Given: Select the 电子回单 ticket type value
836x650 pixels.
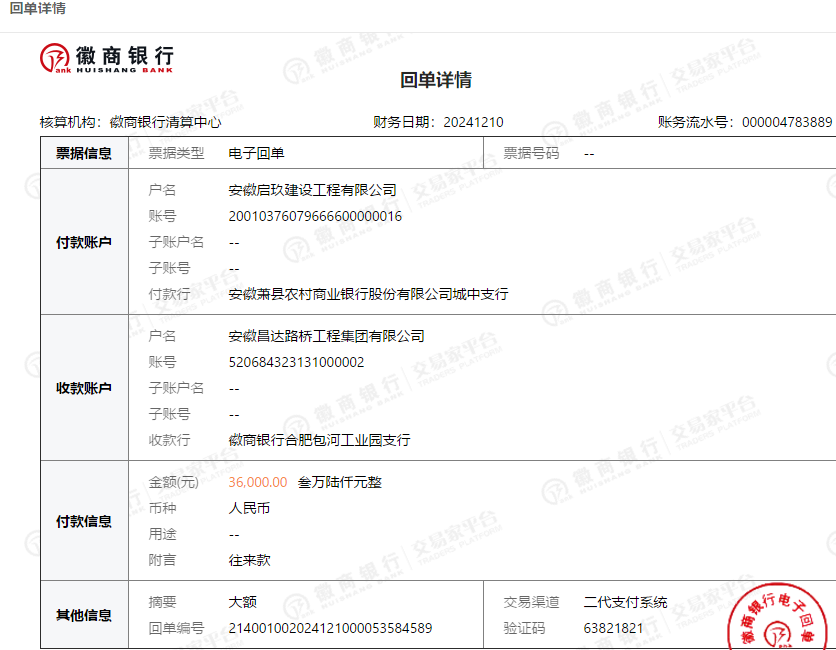Looking at the screenshot, I should [257, 153].
